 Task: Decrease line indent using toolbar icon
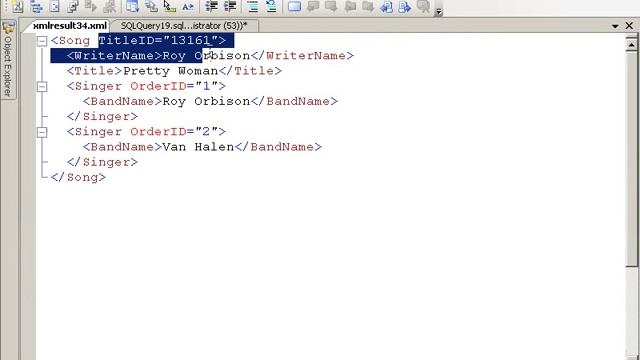(x=211, y=6)
